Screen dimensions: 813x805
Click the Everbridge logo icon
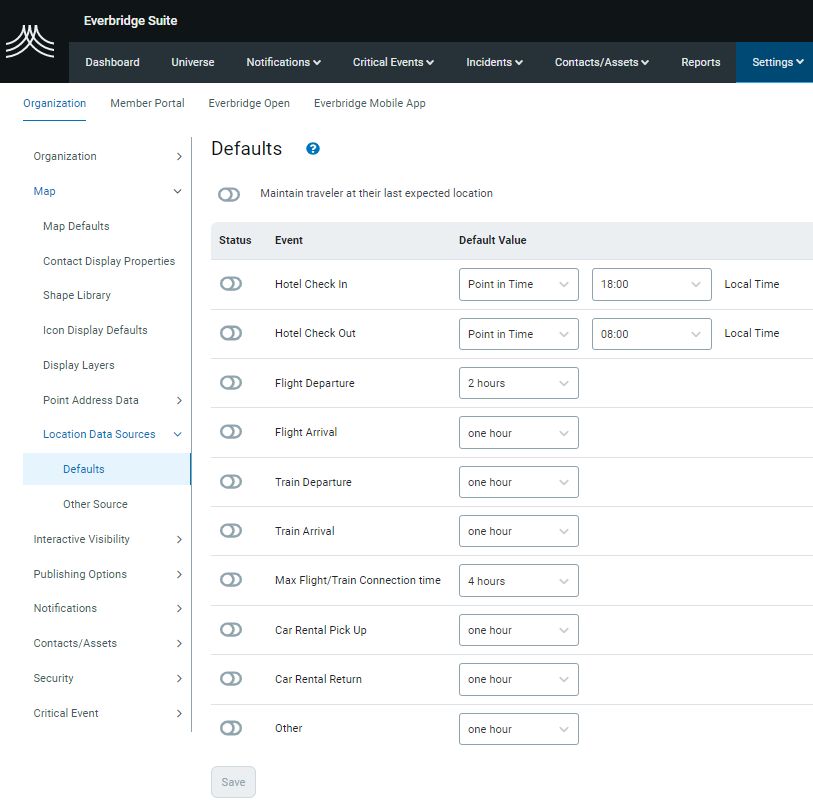pyautogui.click(x=30, y=41)
